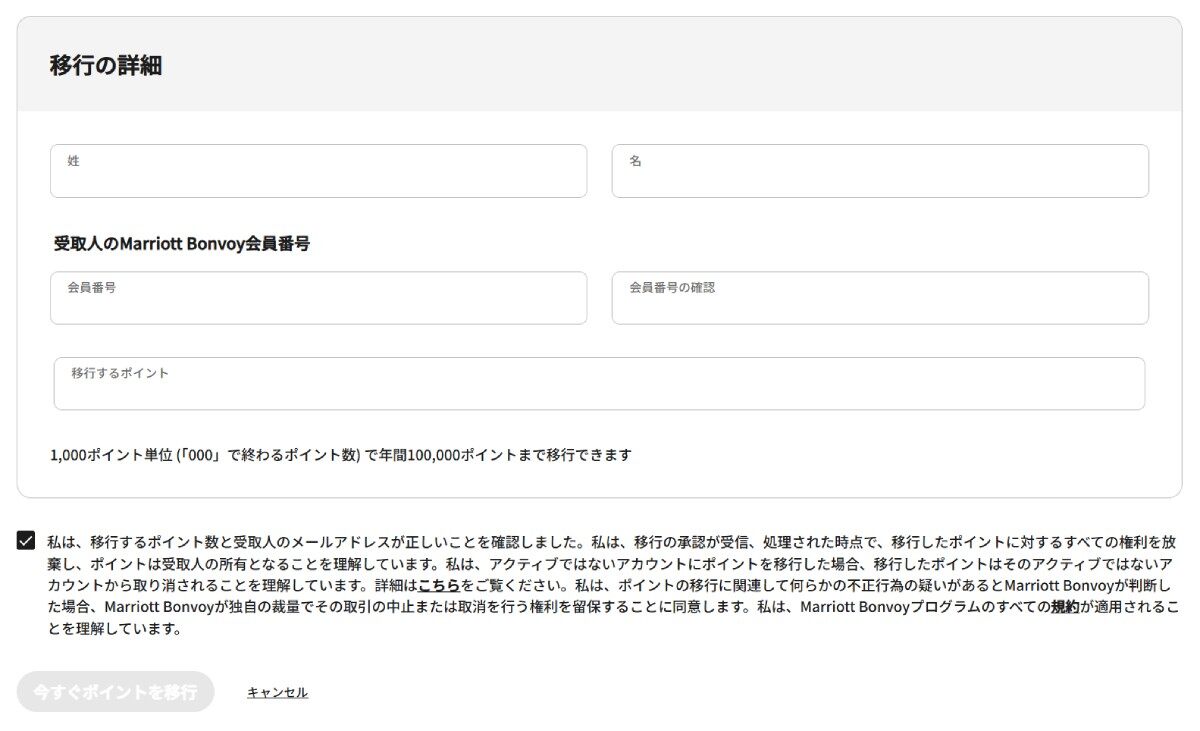Open the 規約 terms link
The image size is (1200, 731).
[1065, 607]
